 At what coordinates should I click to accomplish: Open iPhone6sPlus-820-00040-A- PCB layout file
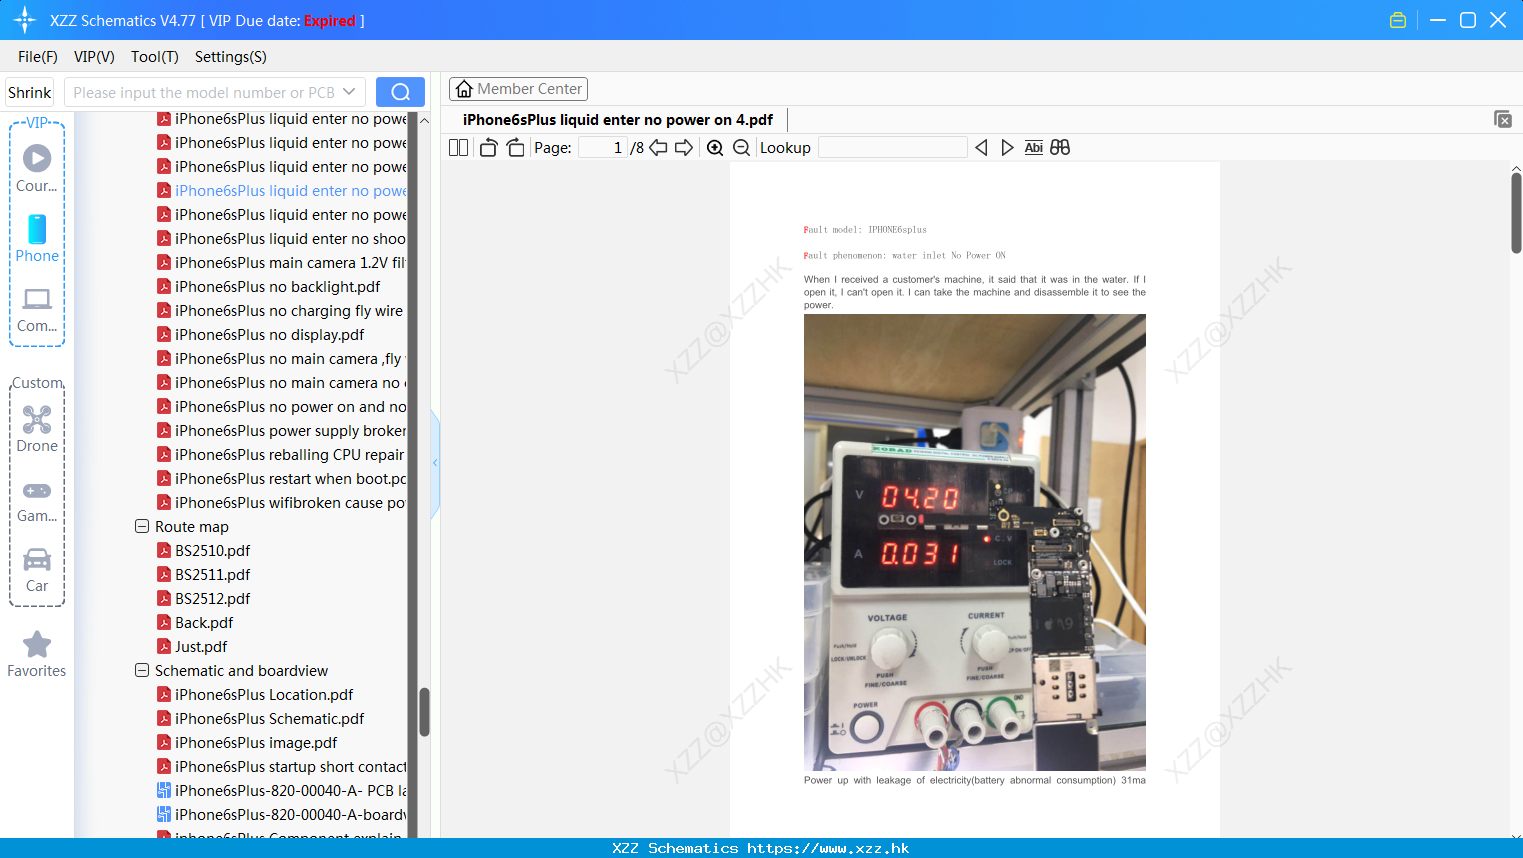pos(281,791)
